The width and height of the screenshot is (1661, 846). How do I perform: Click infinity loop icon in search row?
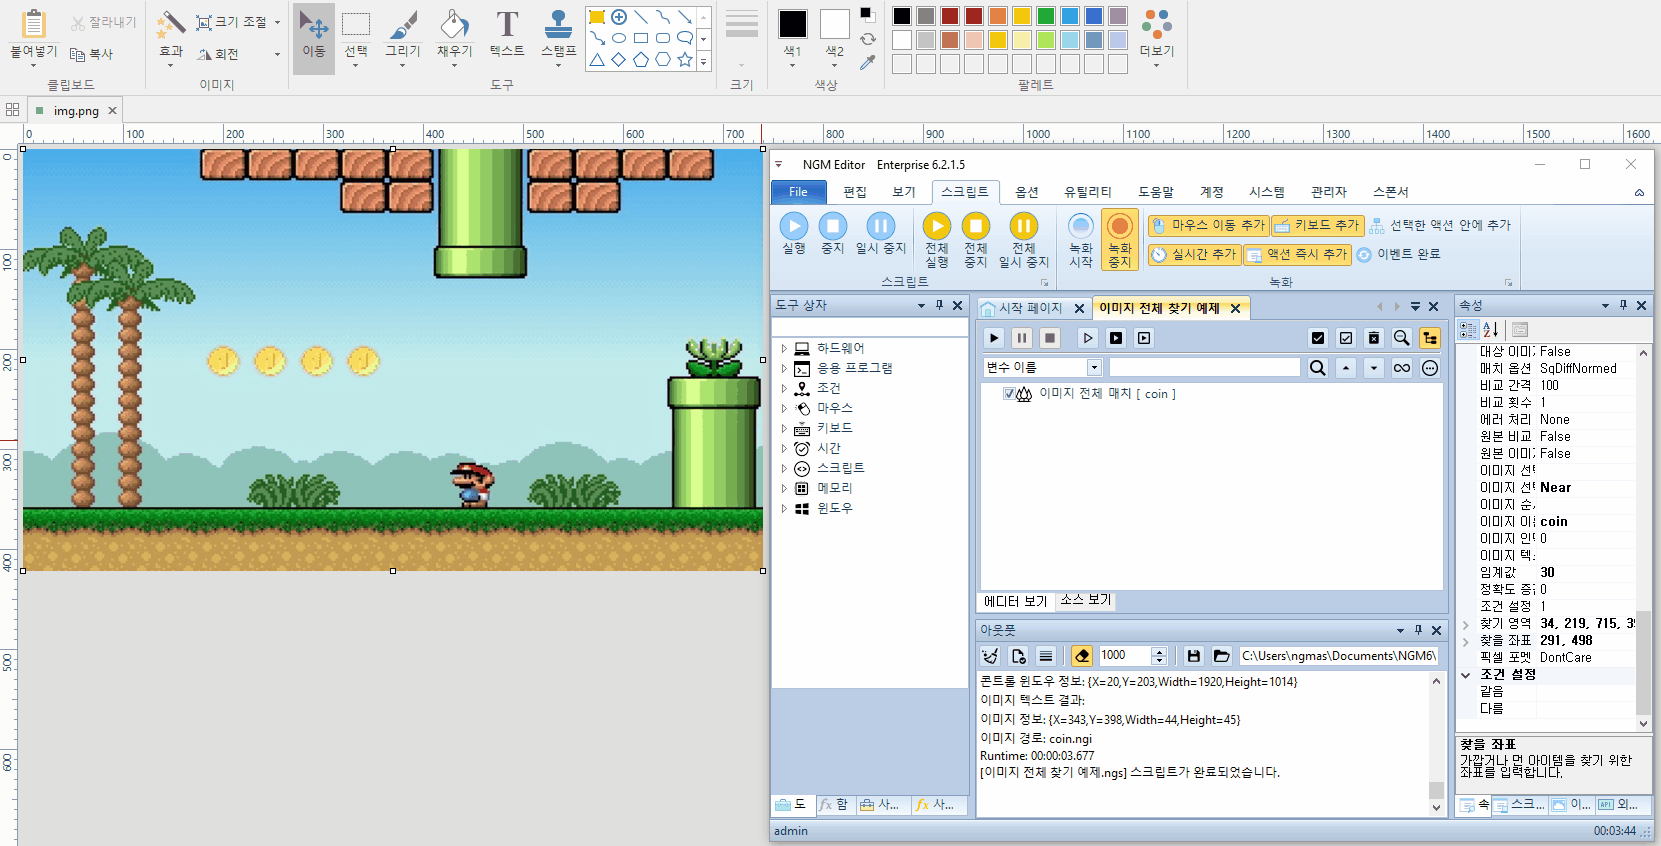[x=1402, y=368]
